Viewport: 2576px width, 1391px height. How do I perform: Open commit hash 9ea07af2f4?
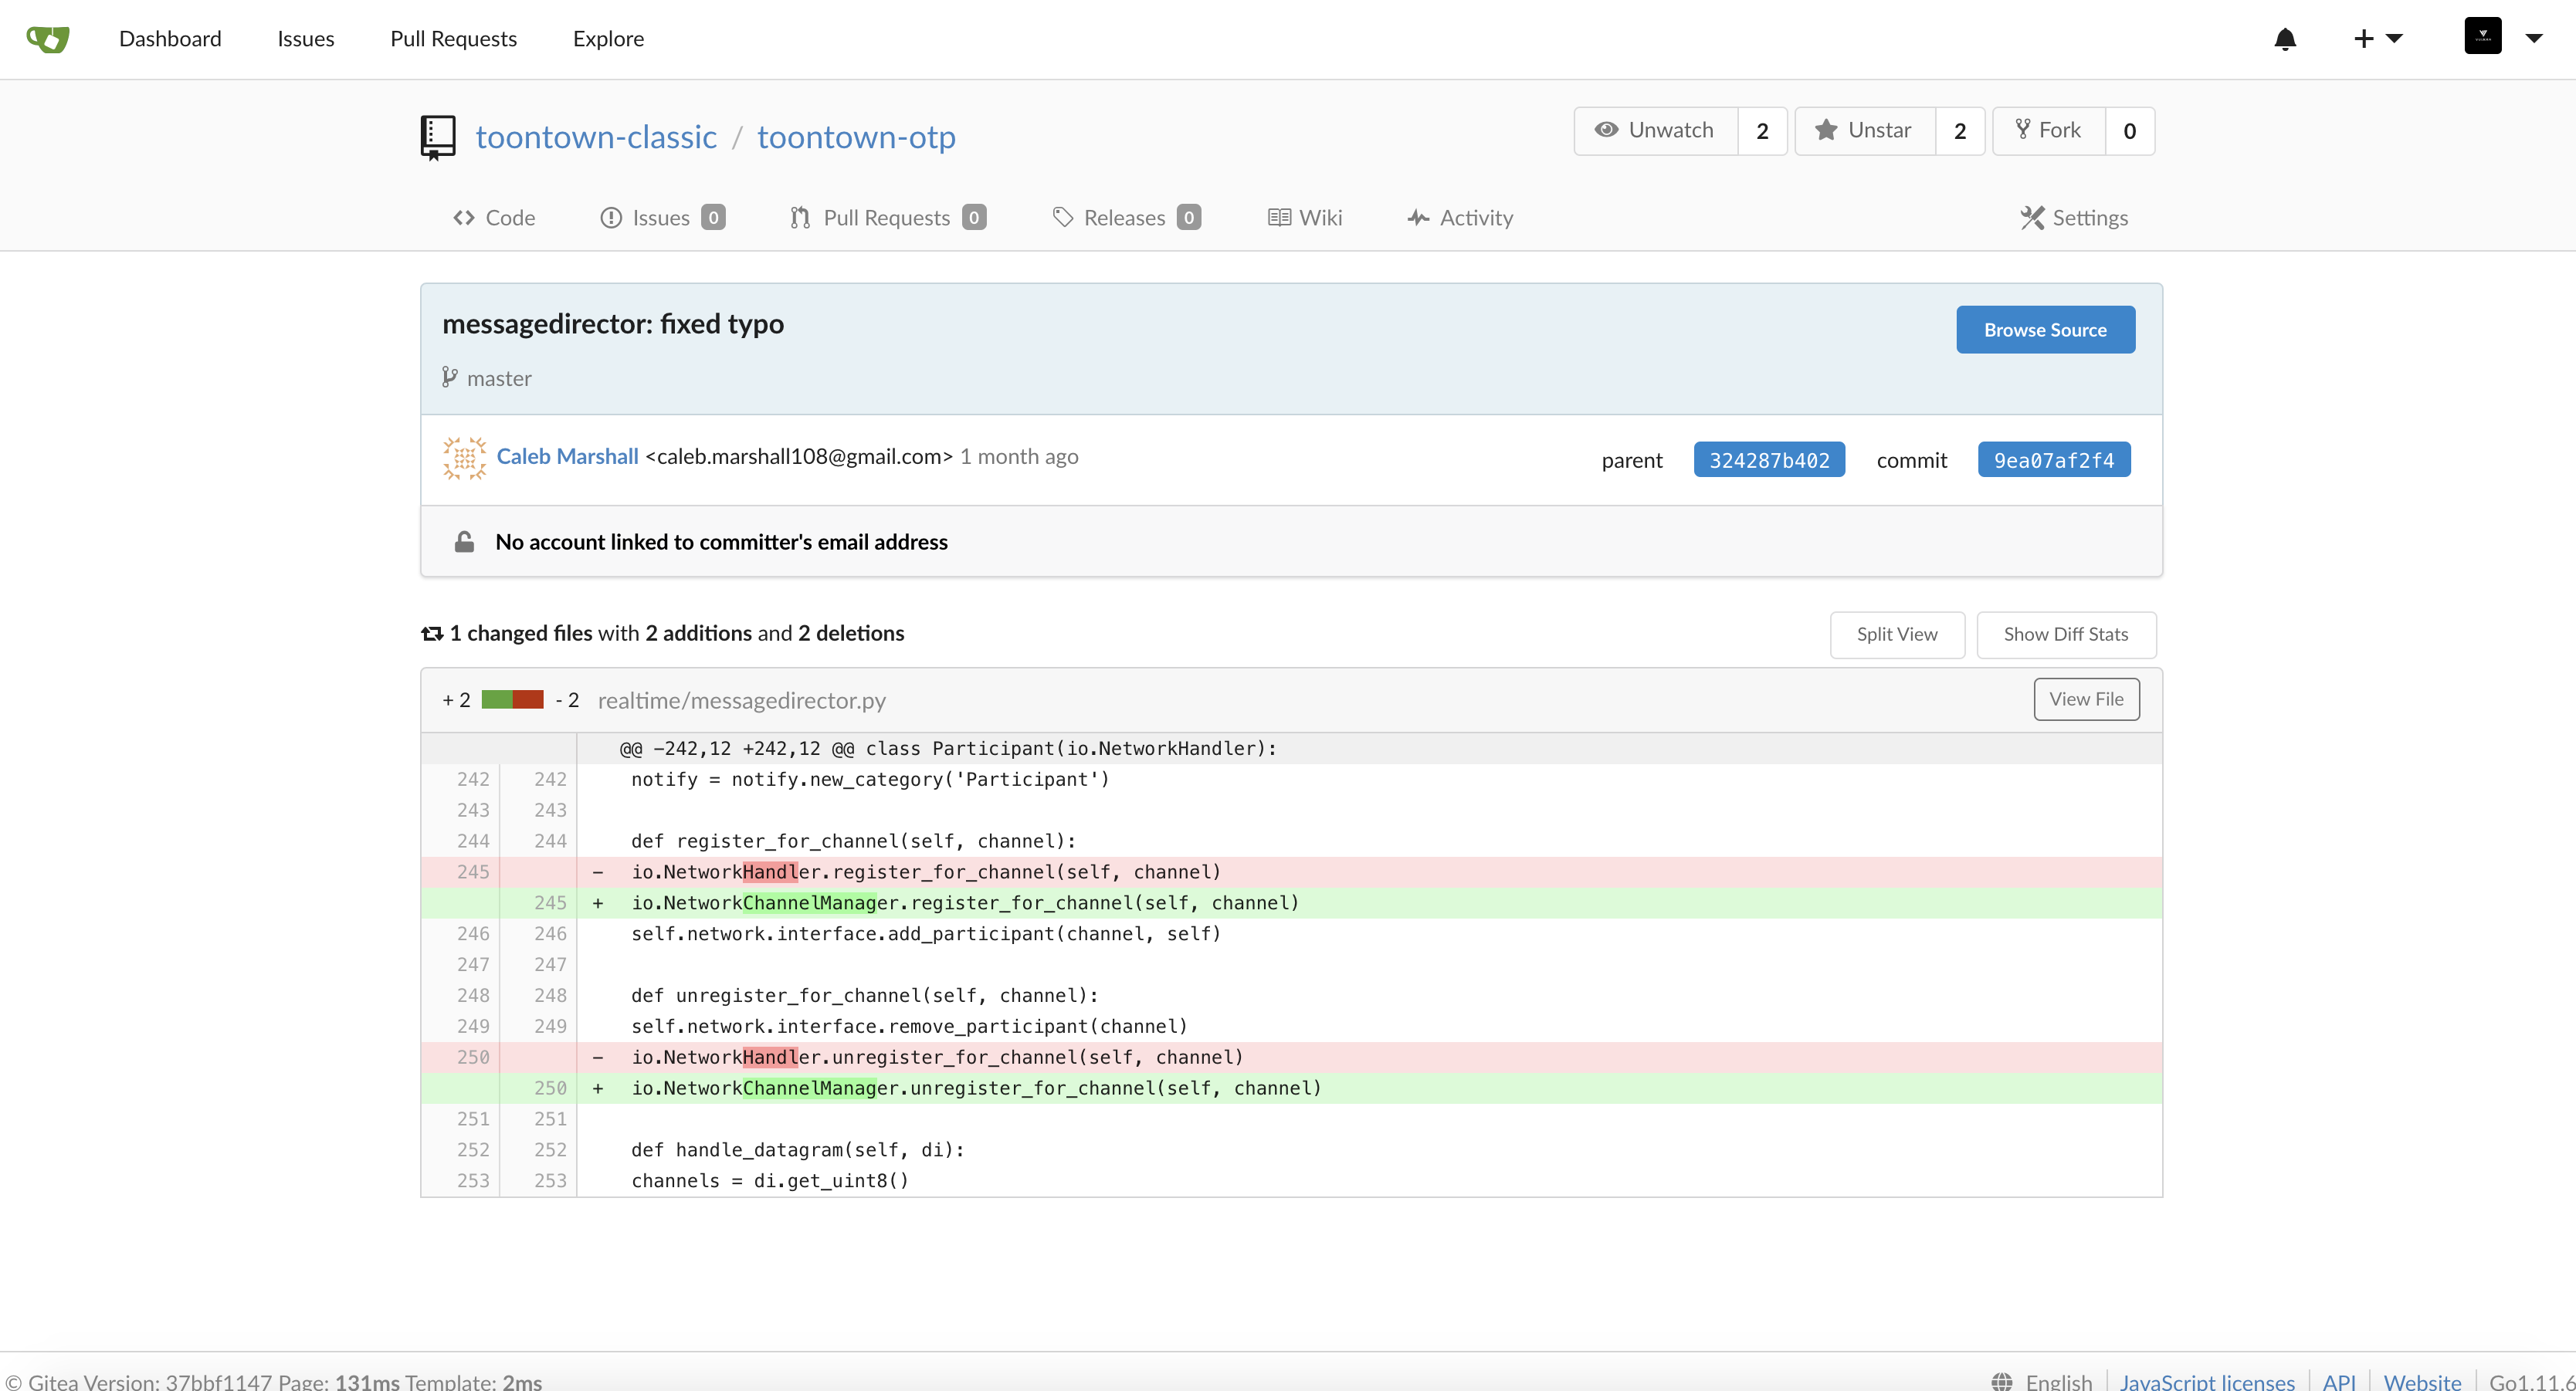(x=2054, y=460)
